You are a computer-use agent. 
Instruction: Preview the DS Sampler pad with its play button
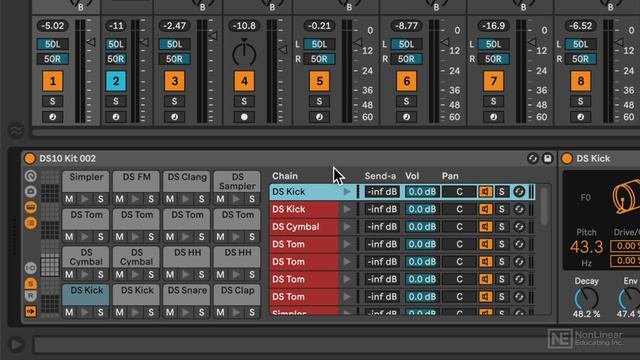pos(237,199)
